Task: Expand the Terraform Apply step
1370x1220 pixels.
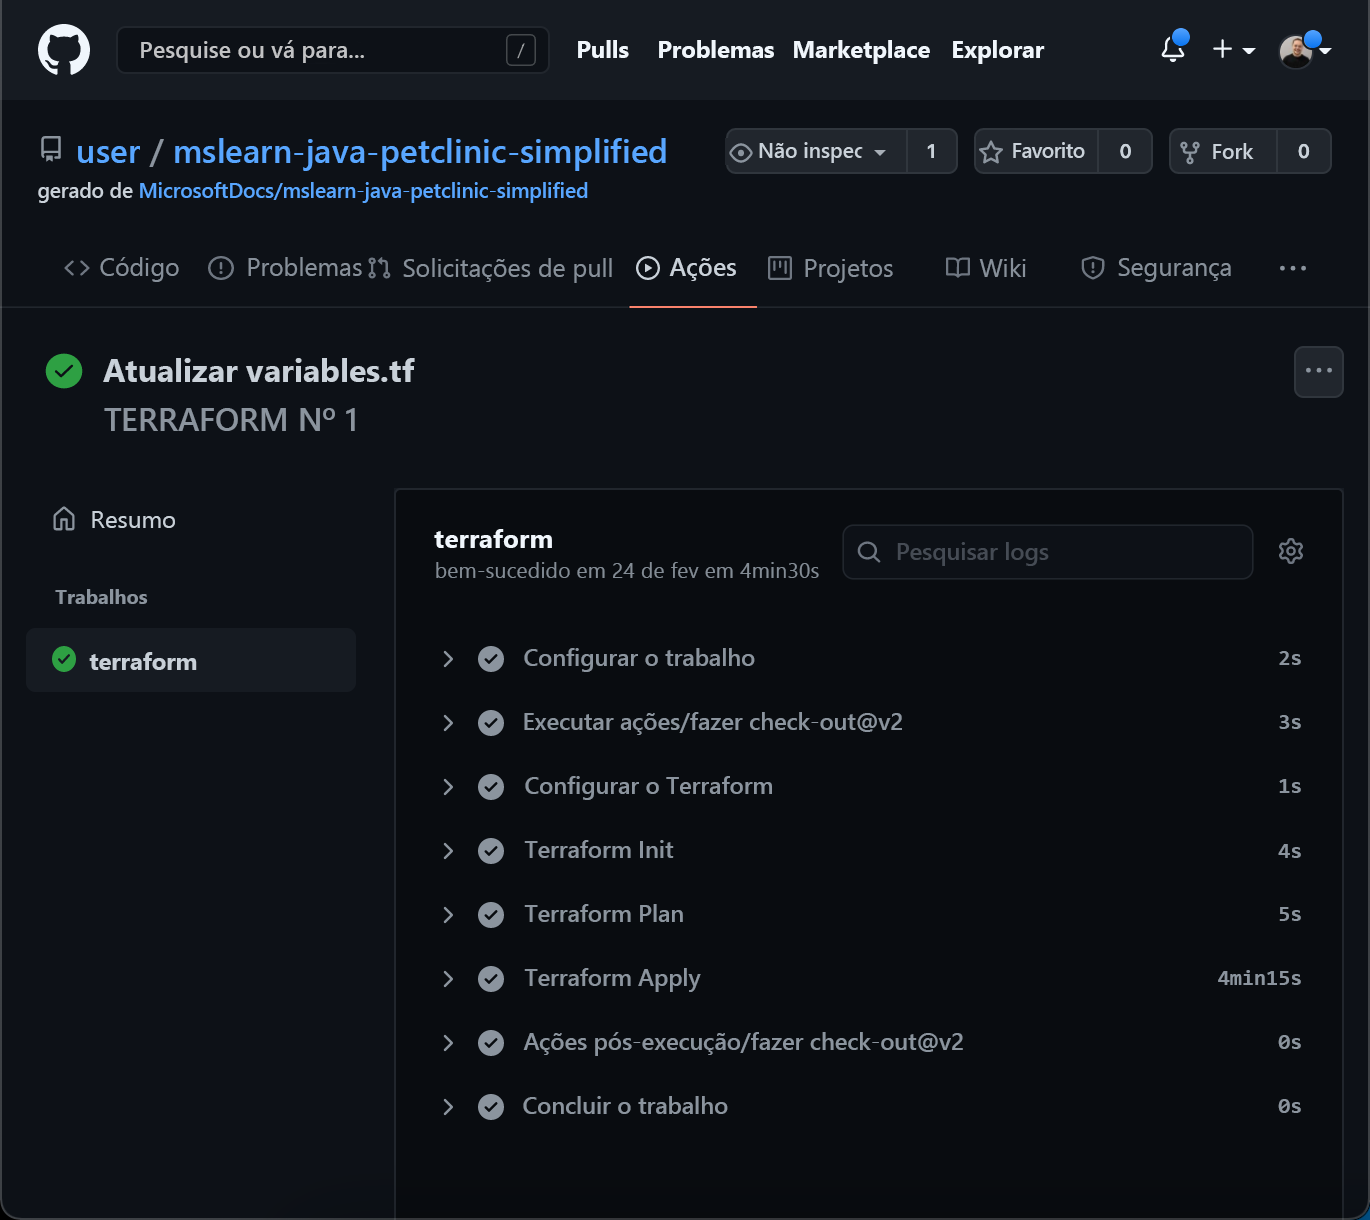Action: 447,978
